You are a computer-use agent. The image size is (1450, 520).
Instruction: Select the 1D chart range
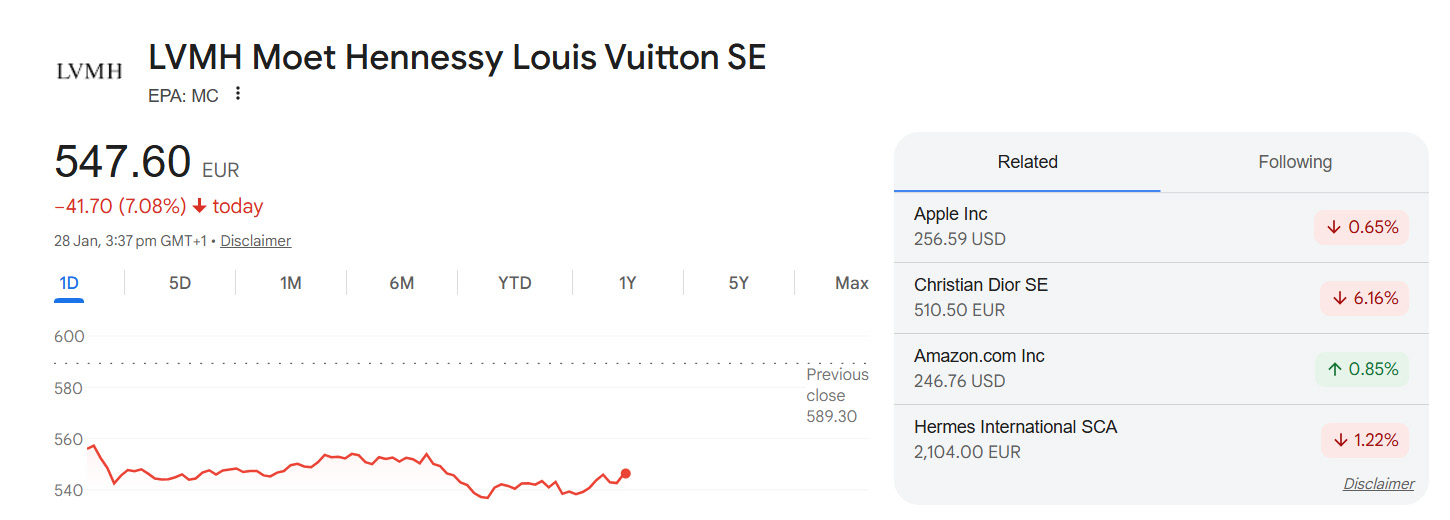tap(69, 283)
